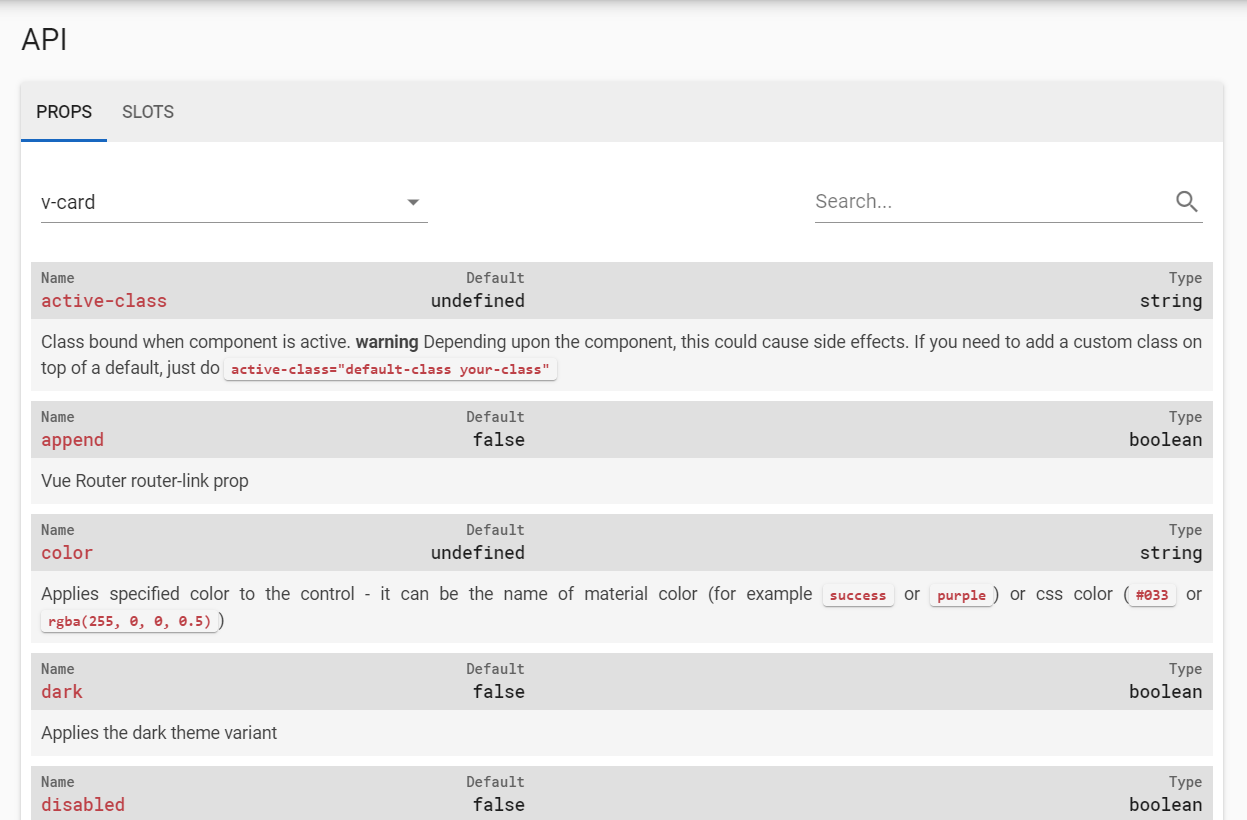This screenshot has height=820, width=1247.
Task: Select the PROPS tab
Action: click(63, 112)
